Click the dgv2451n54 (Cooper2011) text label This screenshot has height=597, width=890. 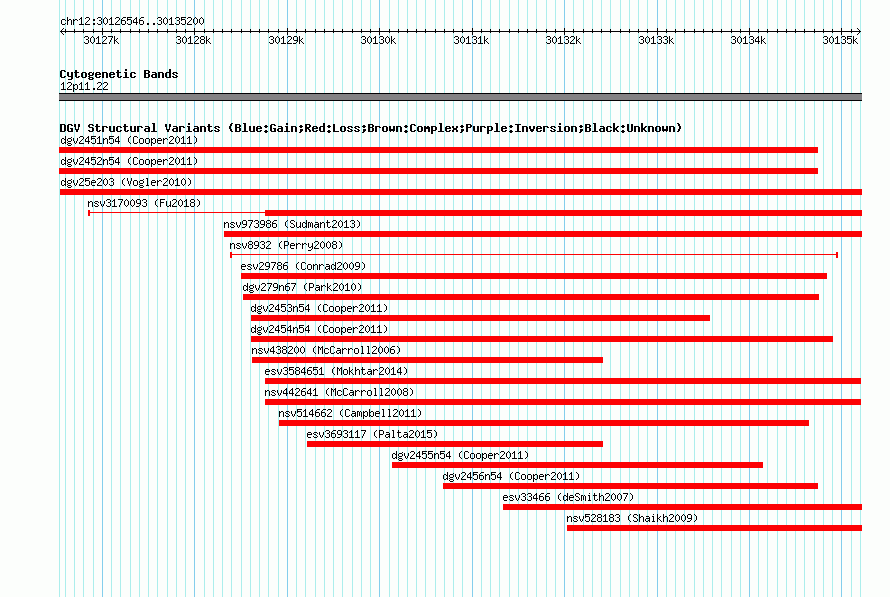point(129,140)
